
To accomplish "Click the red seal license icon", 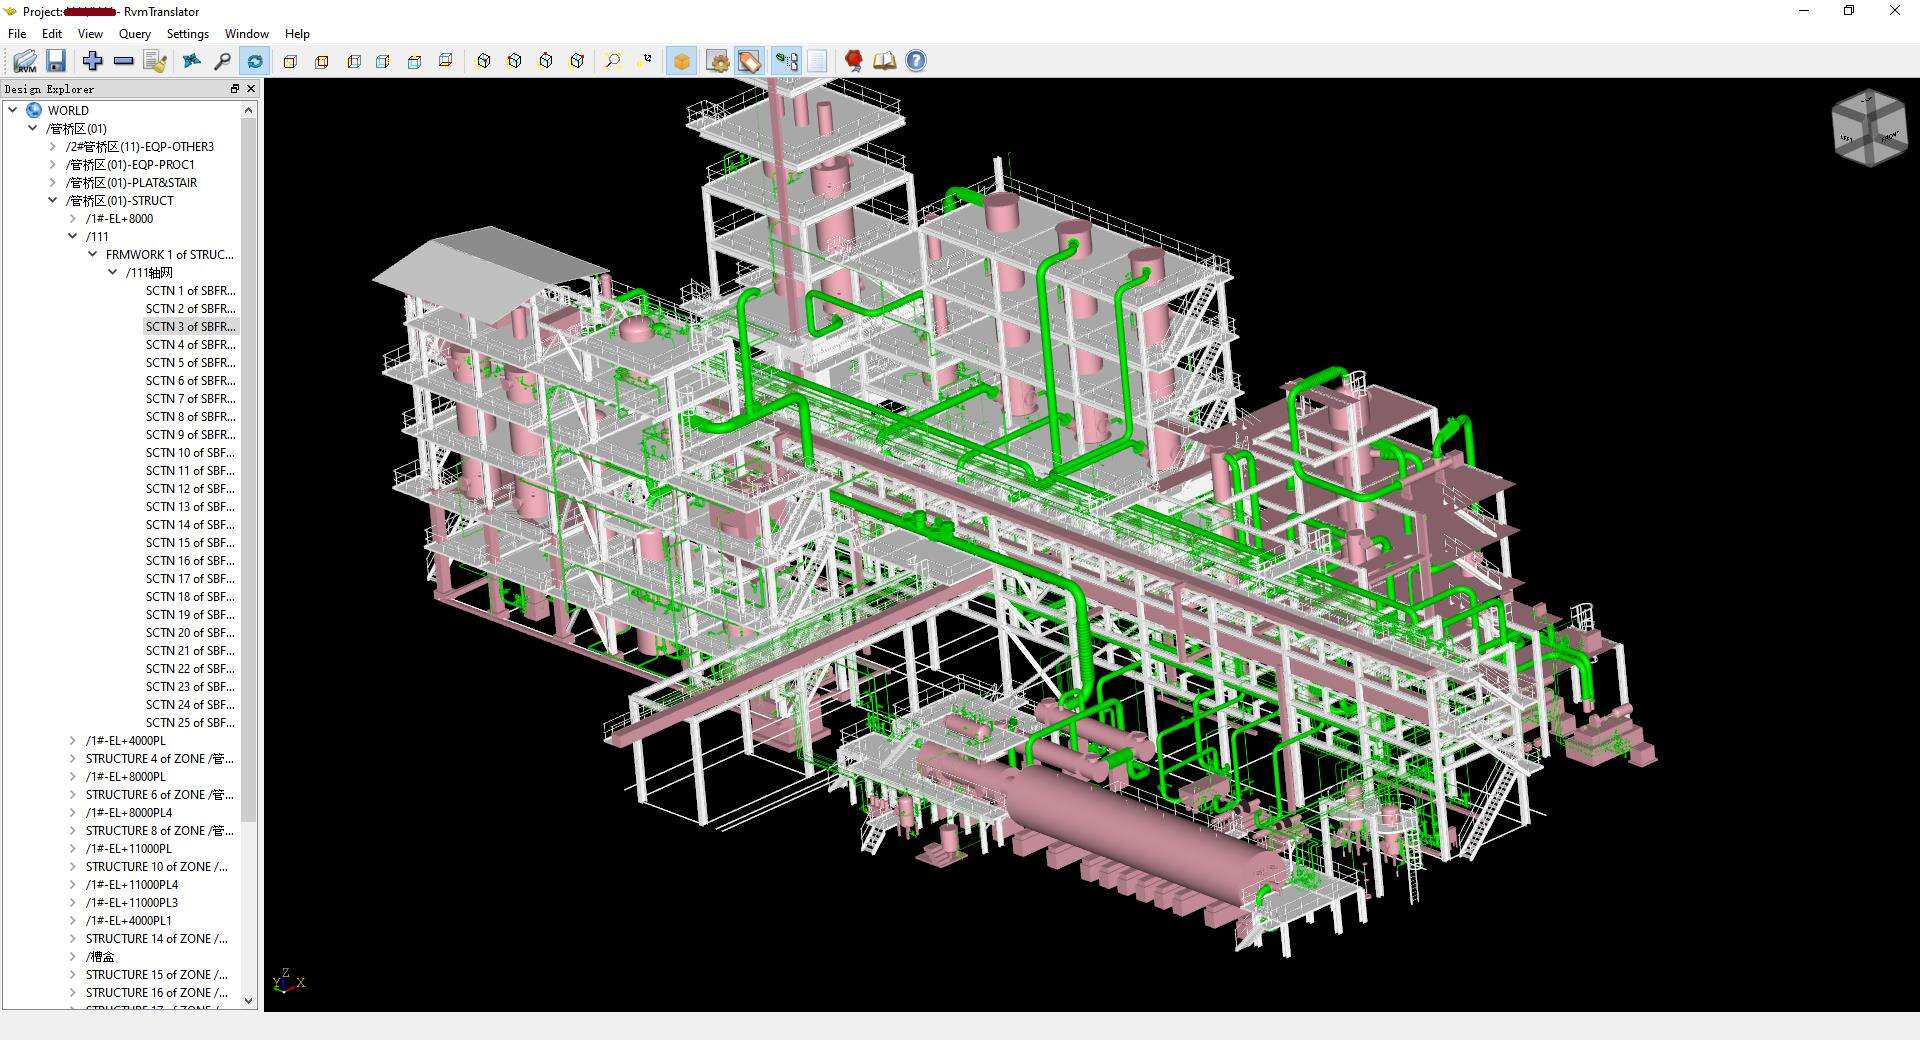I will click(853, 61).
